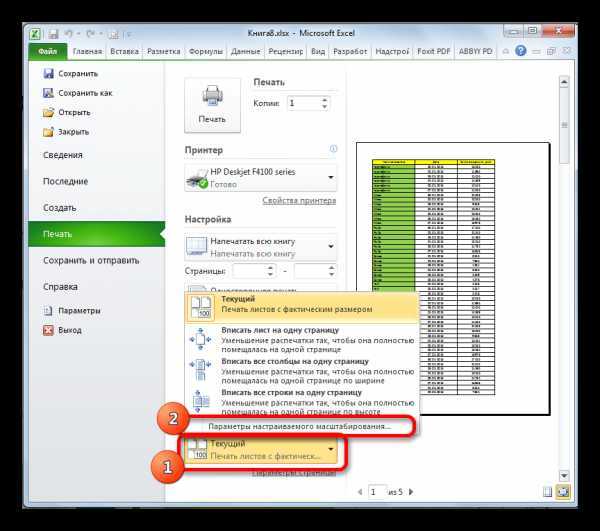Open the Справка section
The width and height of the screenshot is (600, 531).
[60, 287]
